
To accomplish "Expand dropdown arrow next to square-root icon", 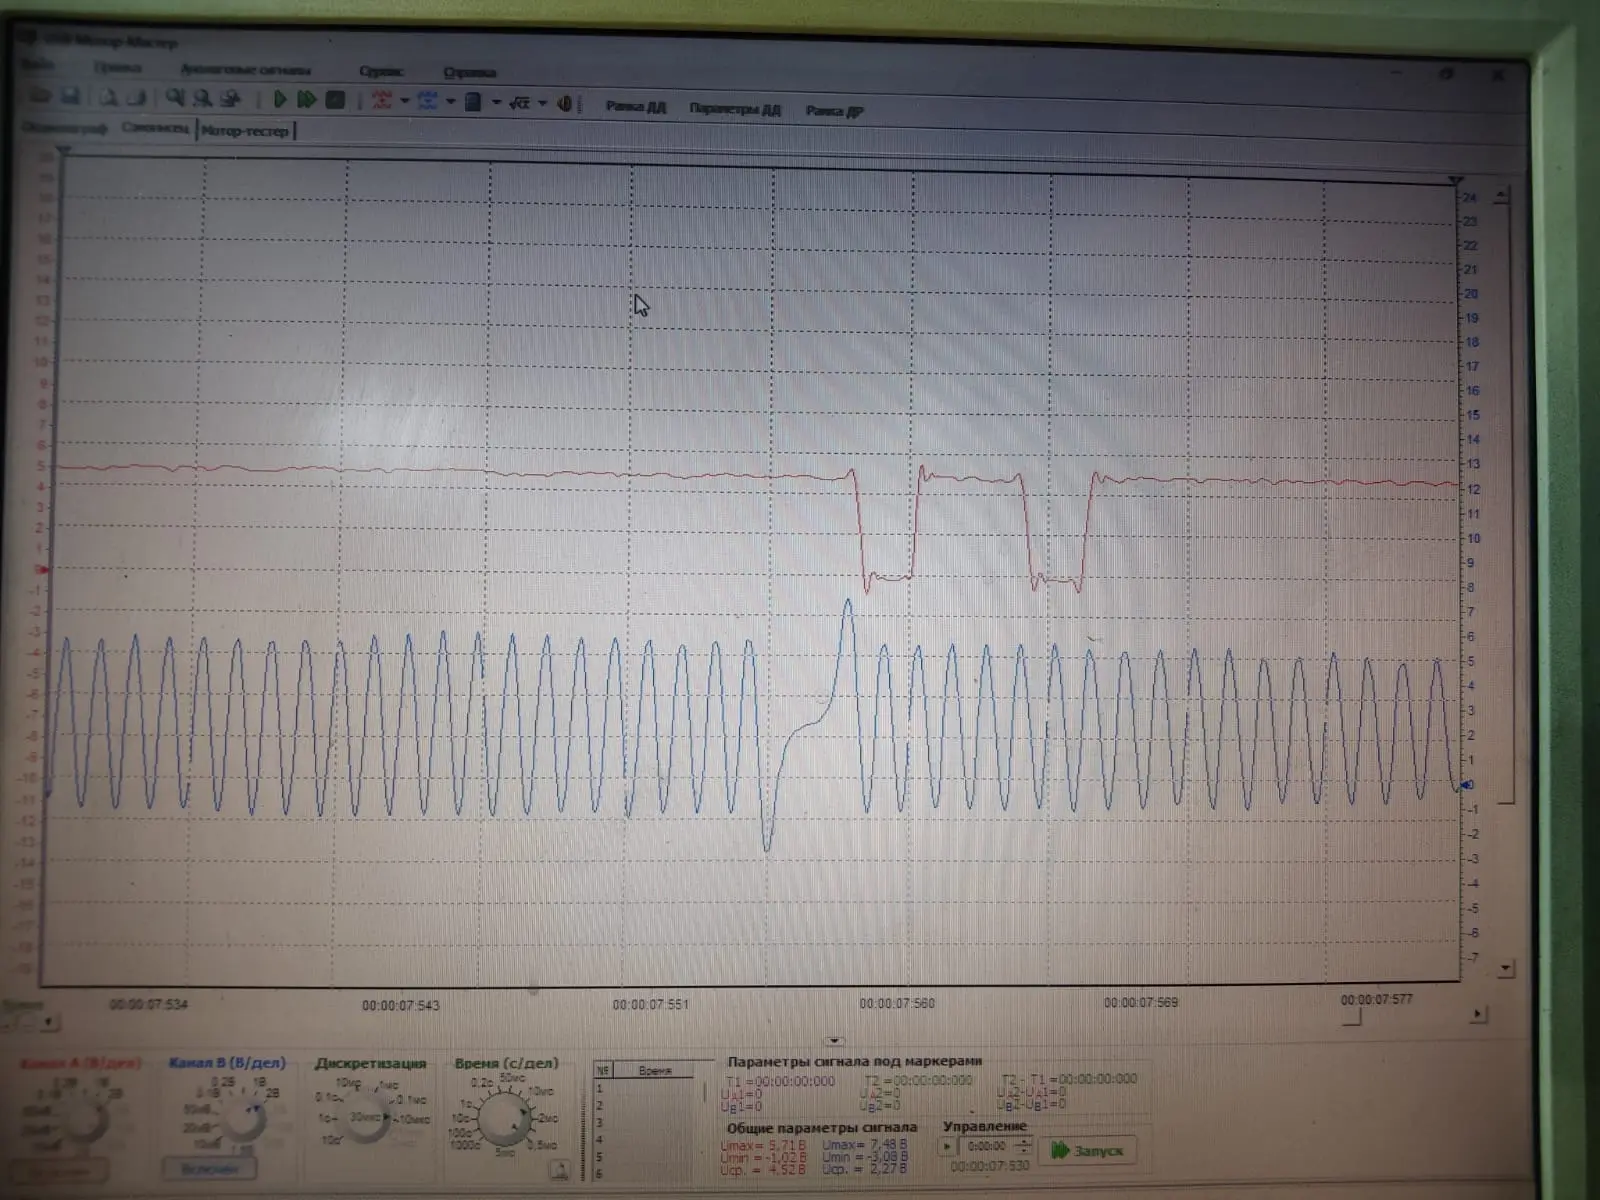I will point(543,102).
